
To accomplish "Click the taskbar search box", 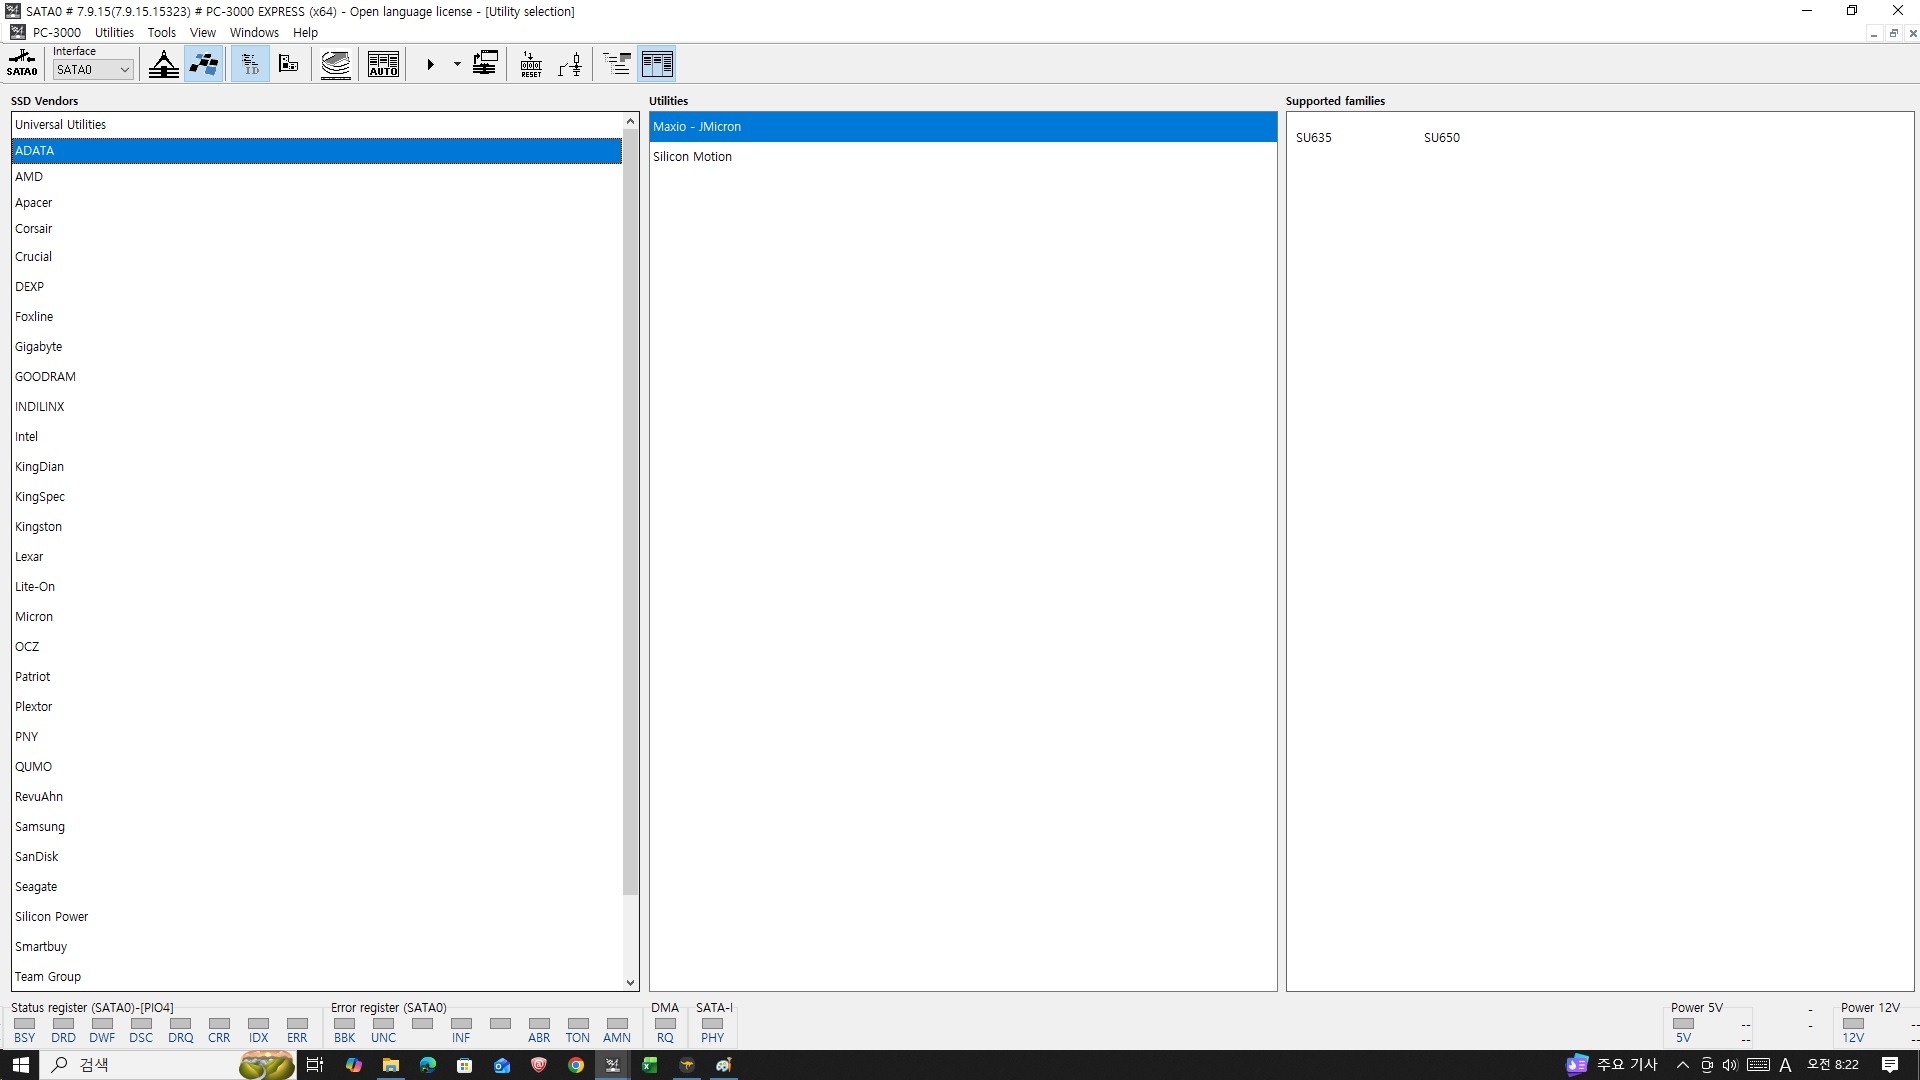I will (168, 1065).
